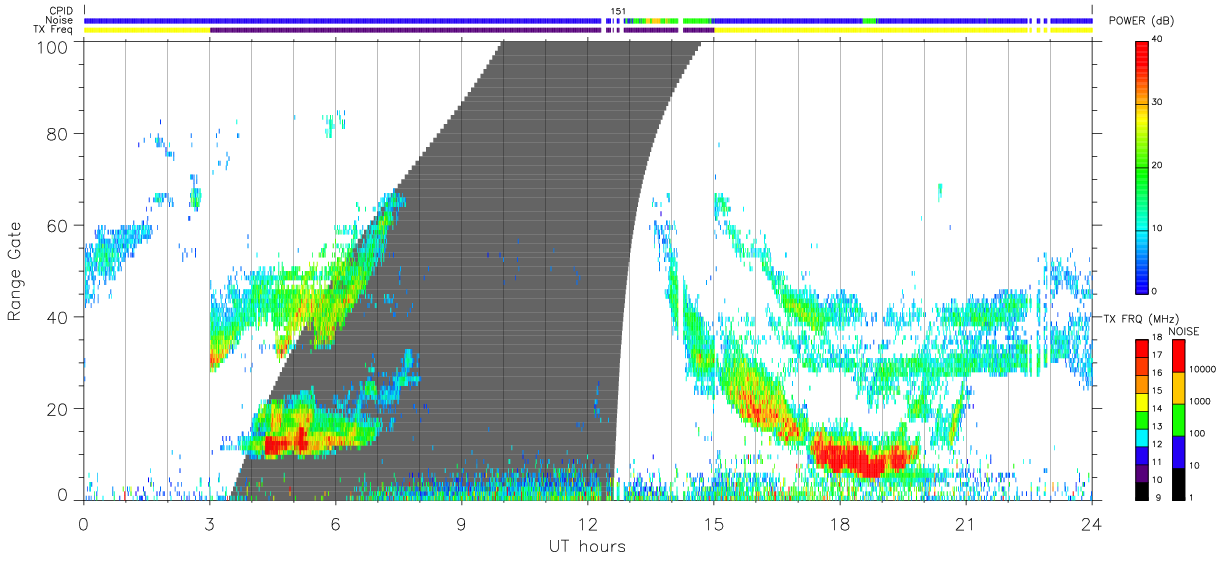This screenshot has width=1228, height=567.
Task: Click the 60 tick on the Range Gate axis
Action: 59,225
